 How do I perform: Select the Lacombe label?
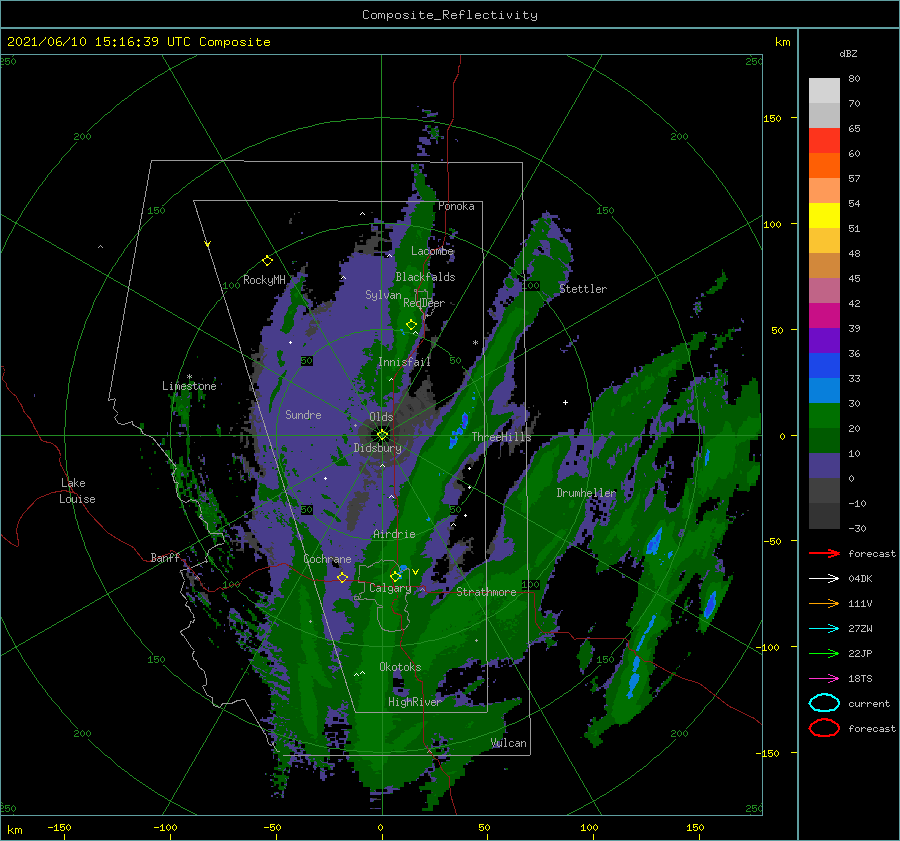(432, 251)
